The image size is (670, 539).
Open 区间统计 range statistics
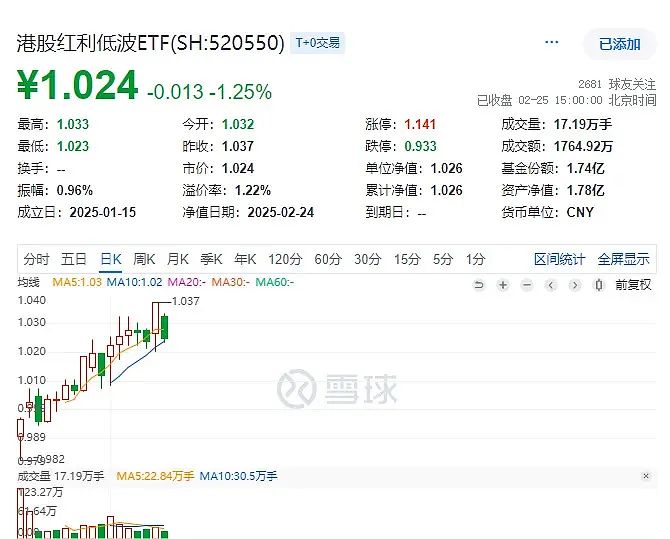(559, 259)
